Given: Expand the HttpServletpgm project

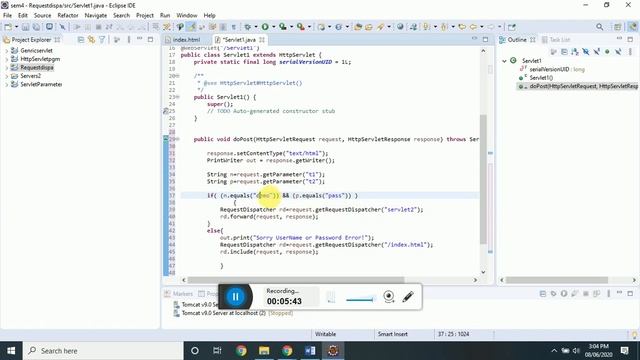Looking at the screenshot, I should [x=6, y=59].
